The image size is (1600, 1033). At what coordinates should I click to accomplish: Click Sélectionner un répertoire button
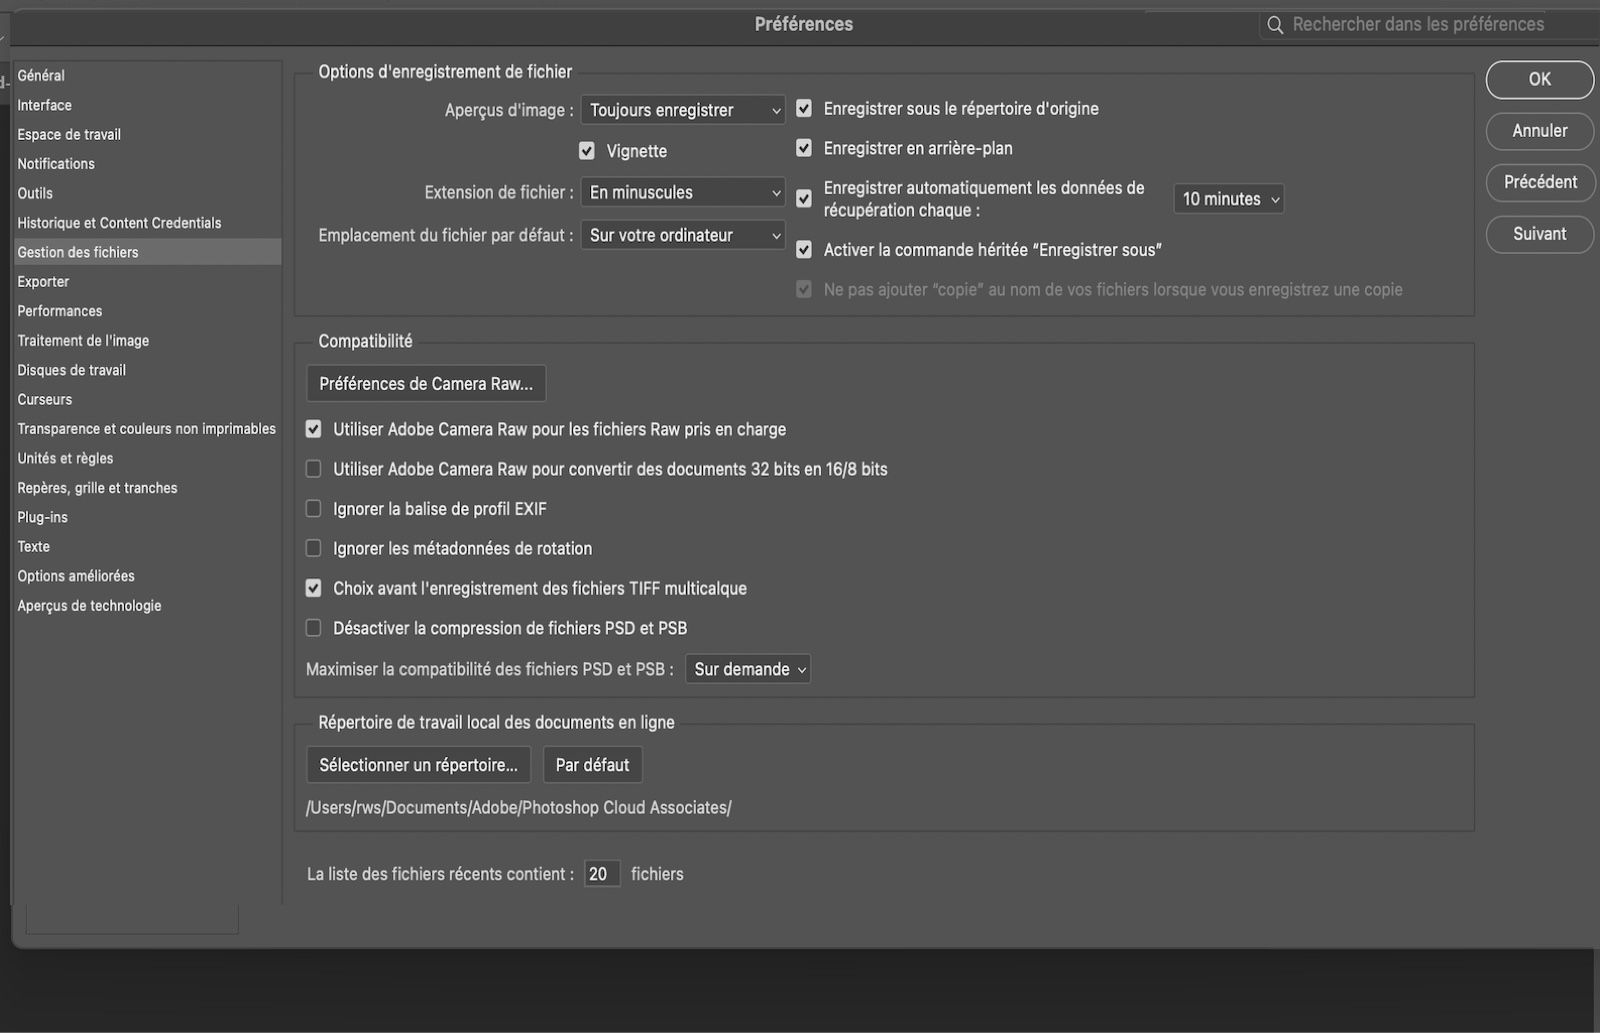418,765
